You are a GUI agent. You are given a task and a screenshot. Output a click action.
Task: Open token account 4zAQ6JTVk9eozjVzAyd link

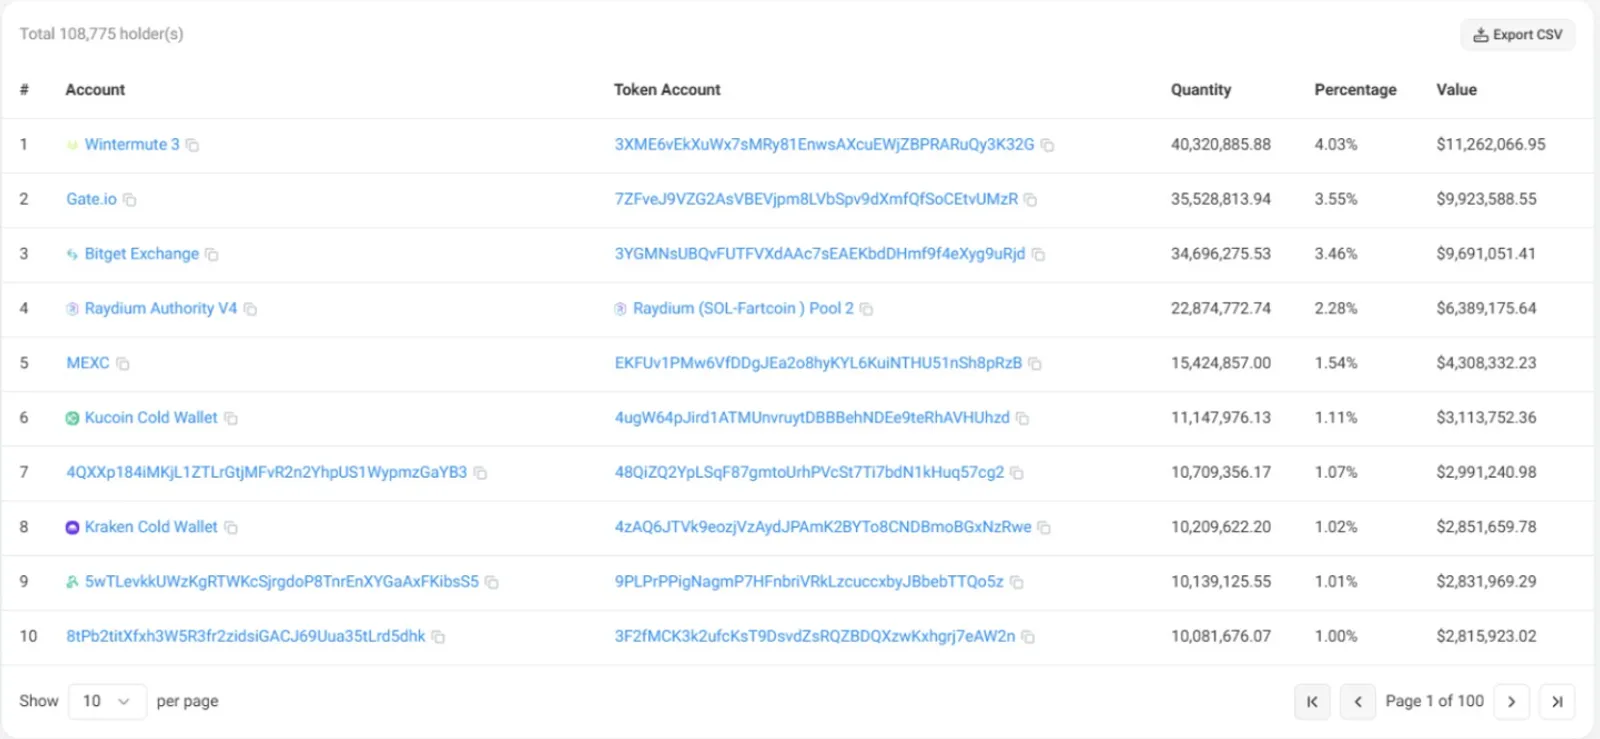(x=822, y=526)
